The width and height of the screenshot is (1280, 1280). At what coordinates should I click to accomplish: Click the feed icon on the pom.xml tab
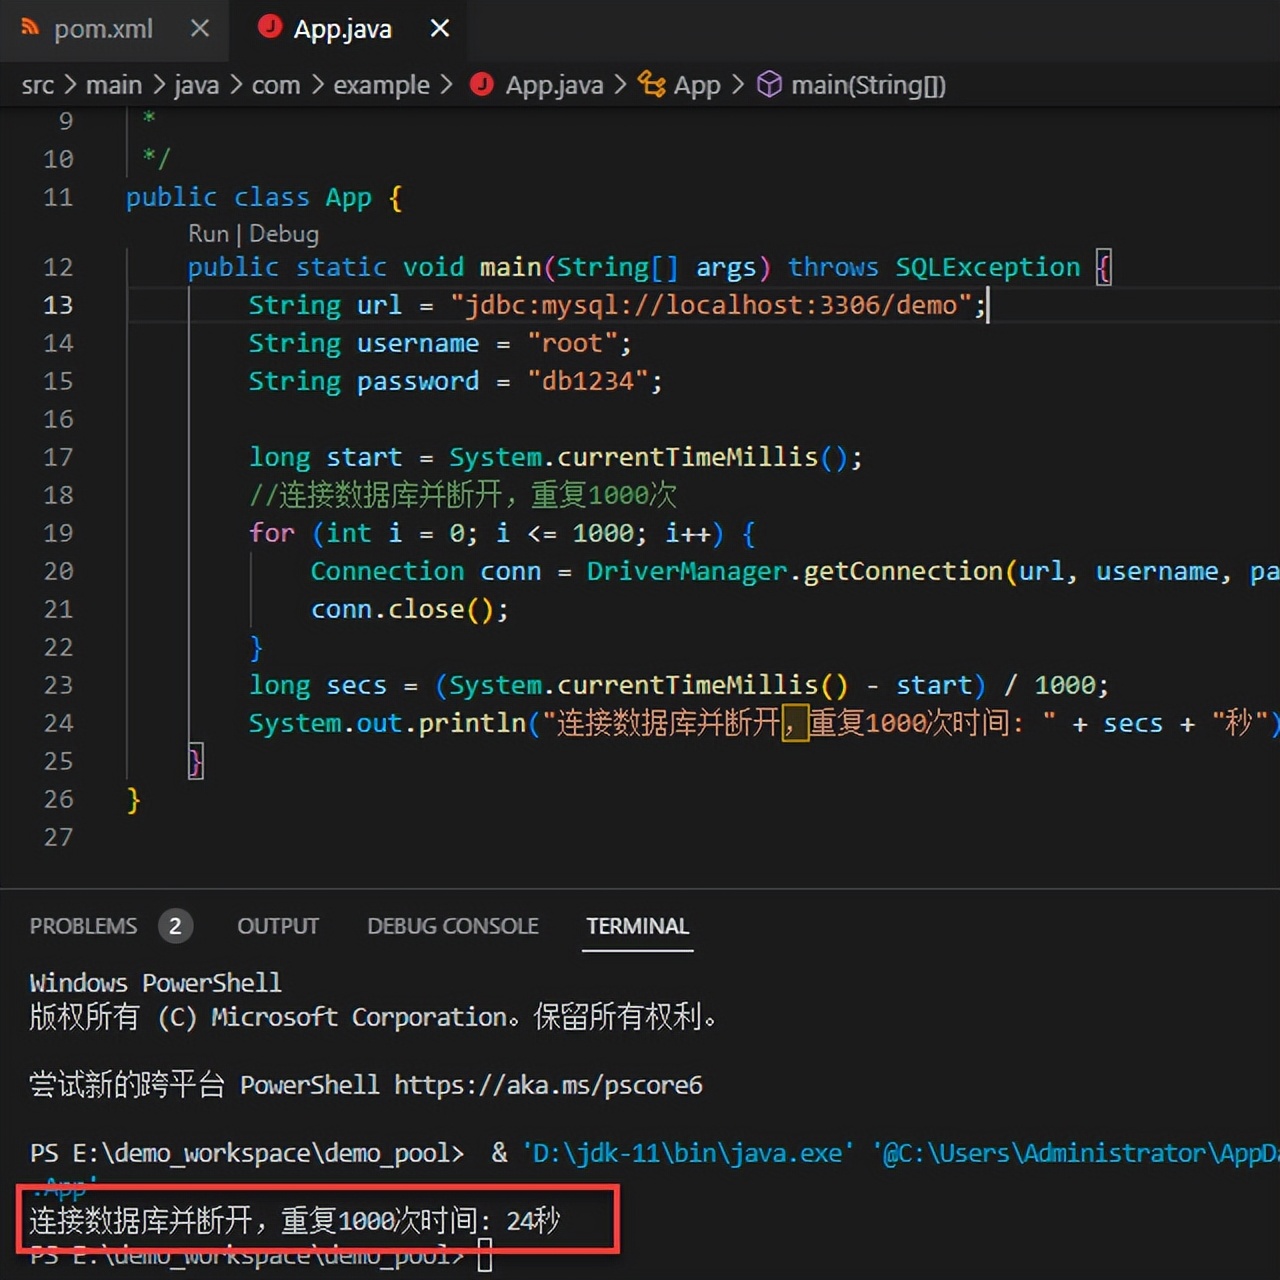[28, 29]
